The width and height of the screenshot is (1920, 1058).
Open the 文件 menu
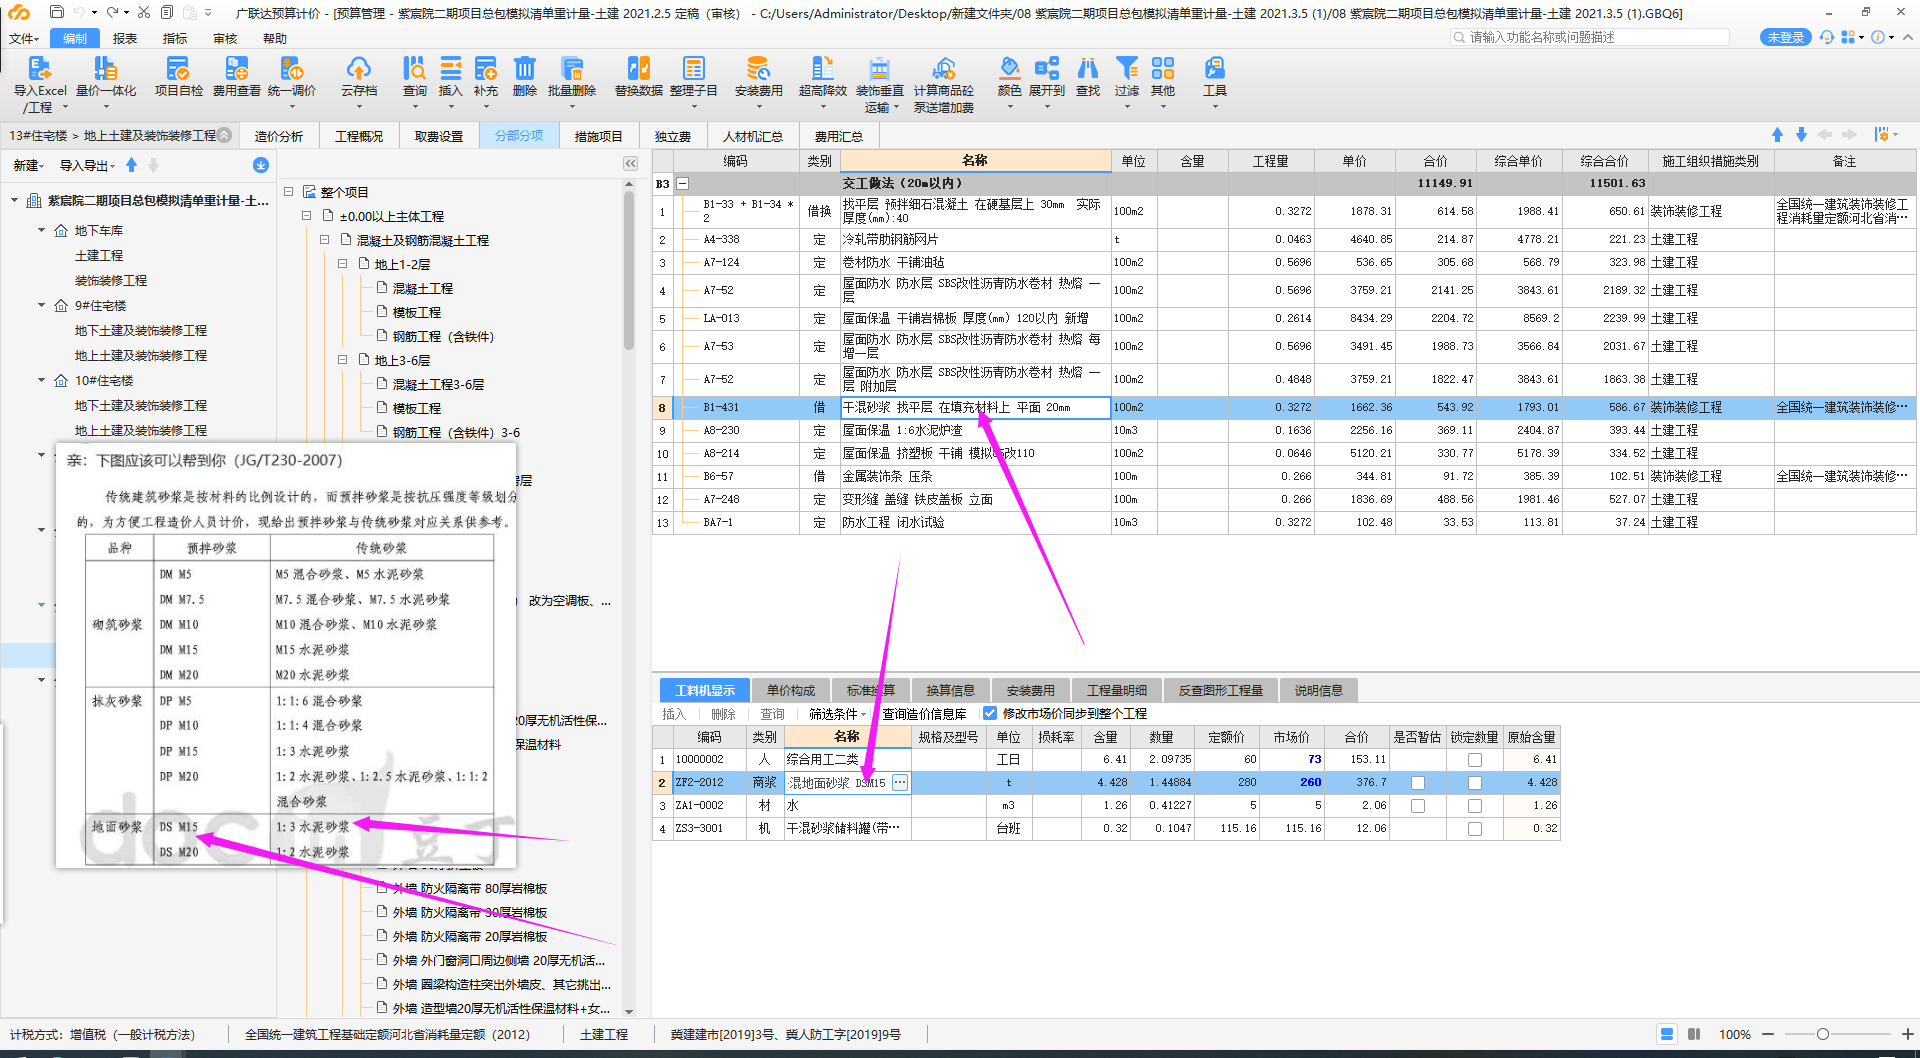coord(24,38)
